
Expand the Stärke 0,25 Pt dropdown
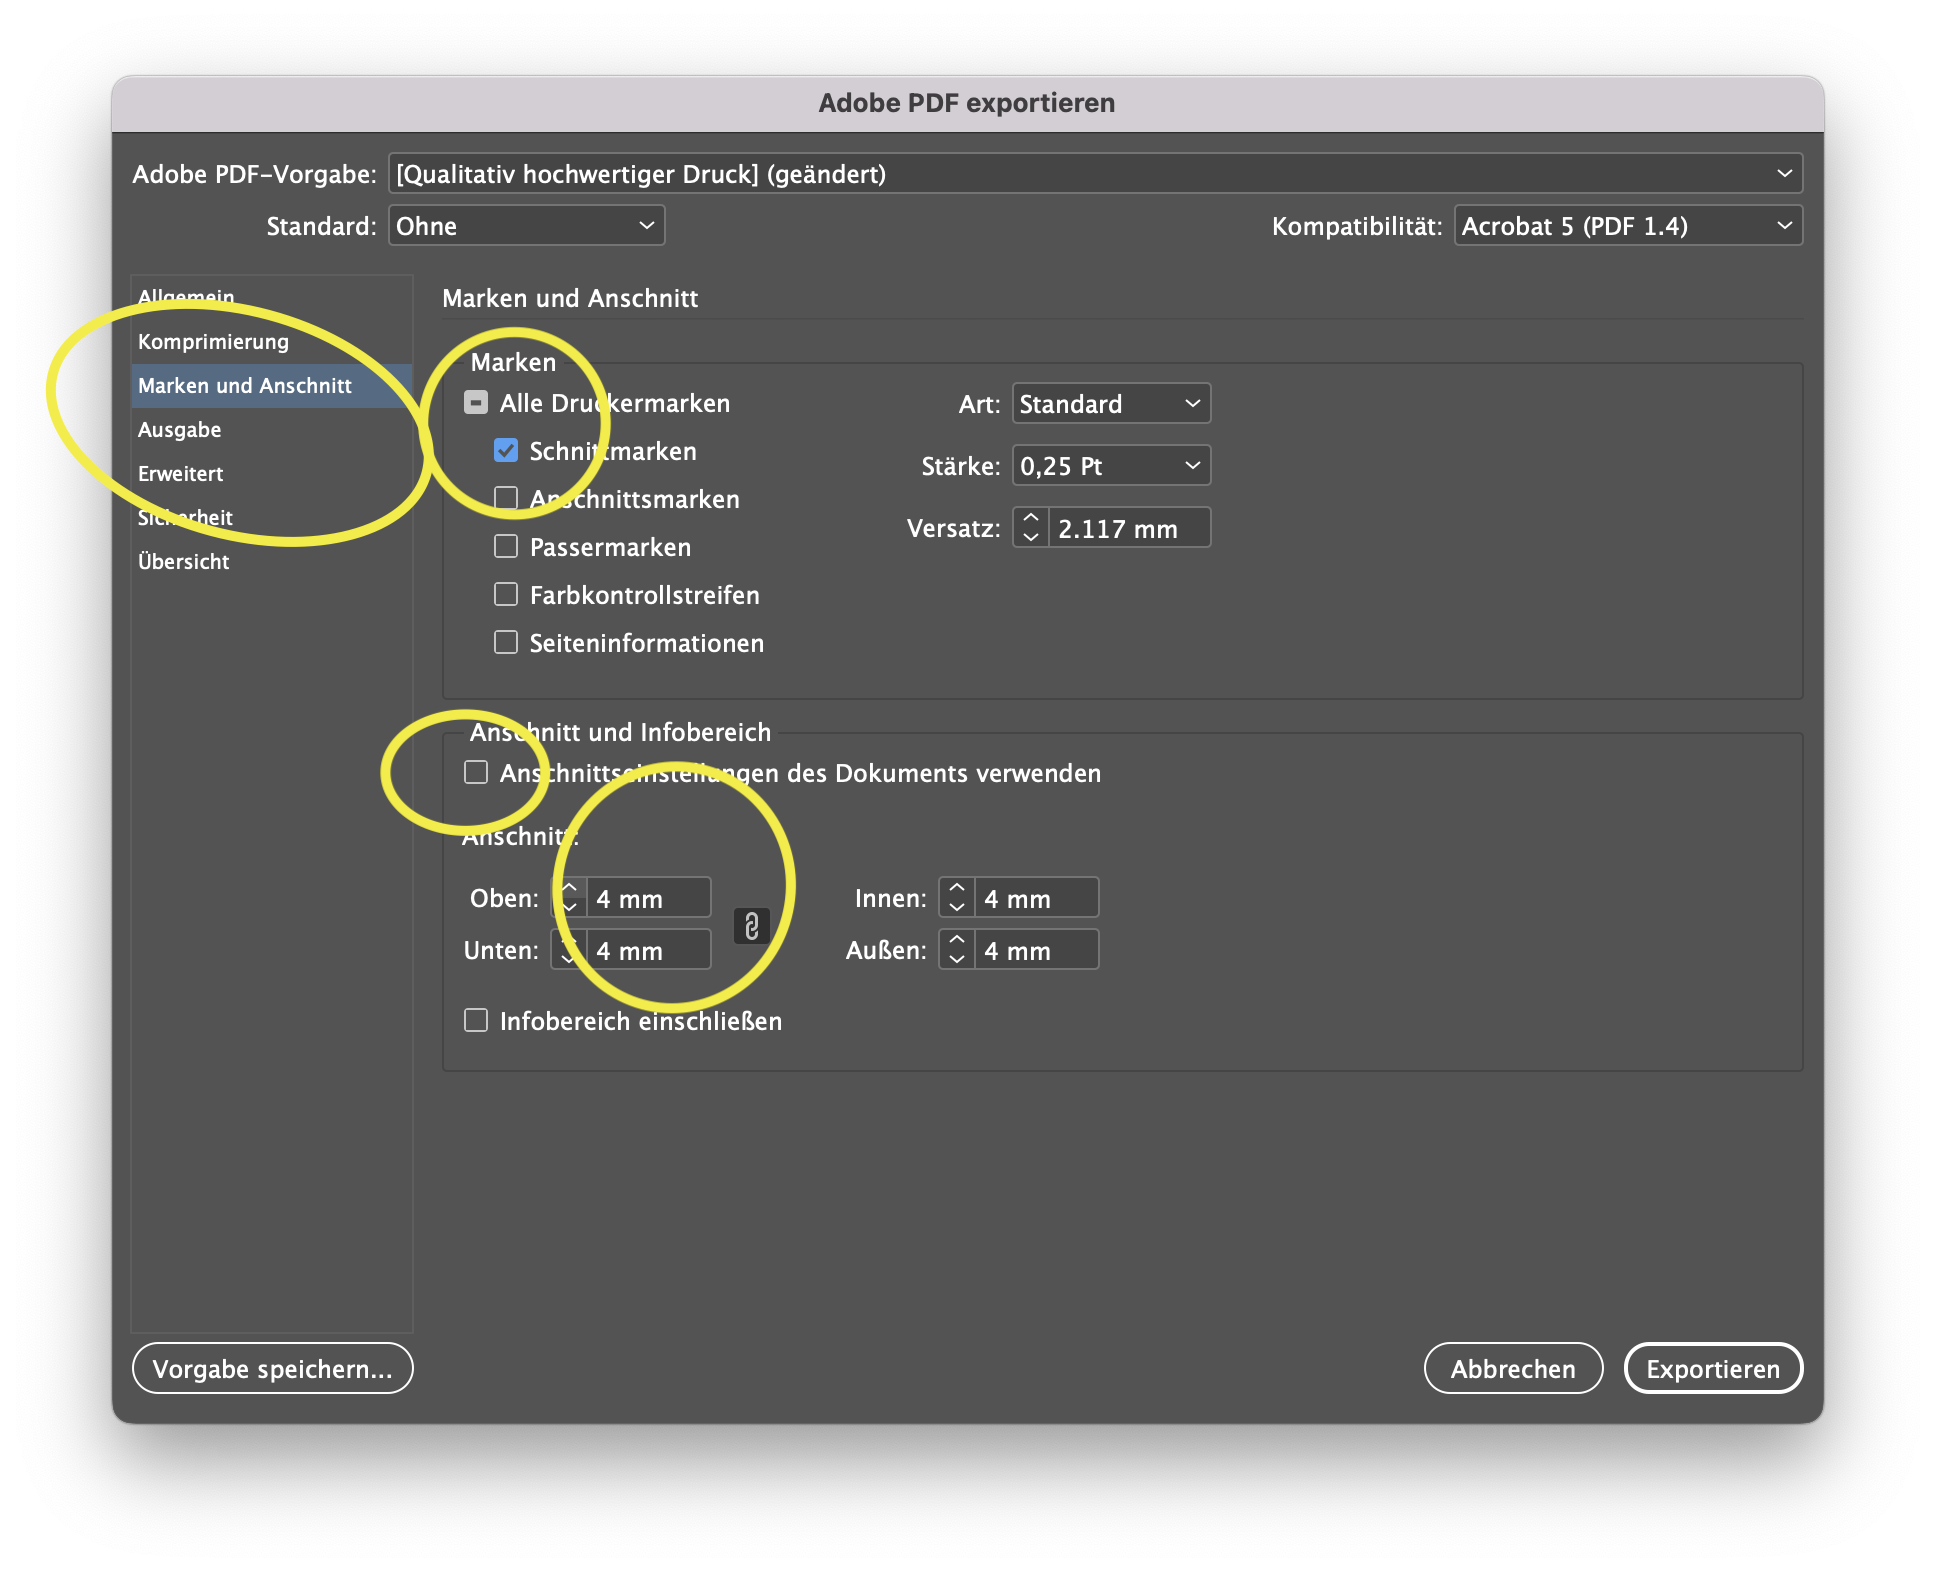(1111, 466)
